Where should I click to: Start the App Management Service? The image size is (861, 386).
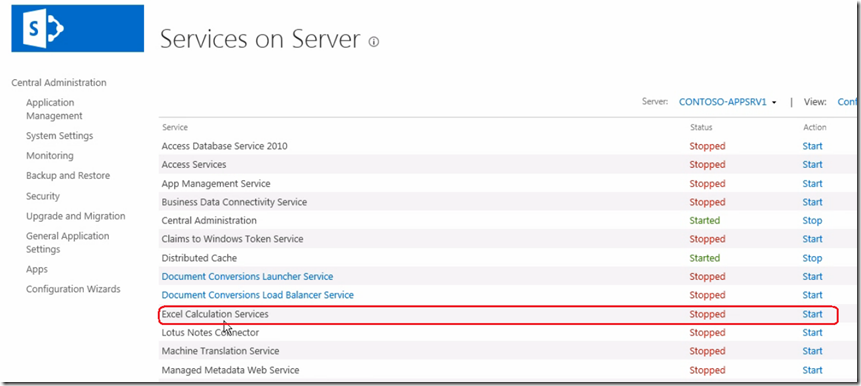coord(812,183)
